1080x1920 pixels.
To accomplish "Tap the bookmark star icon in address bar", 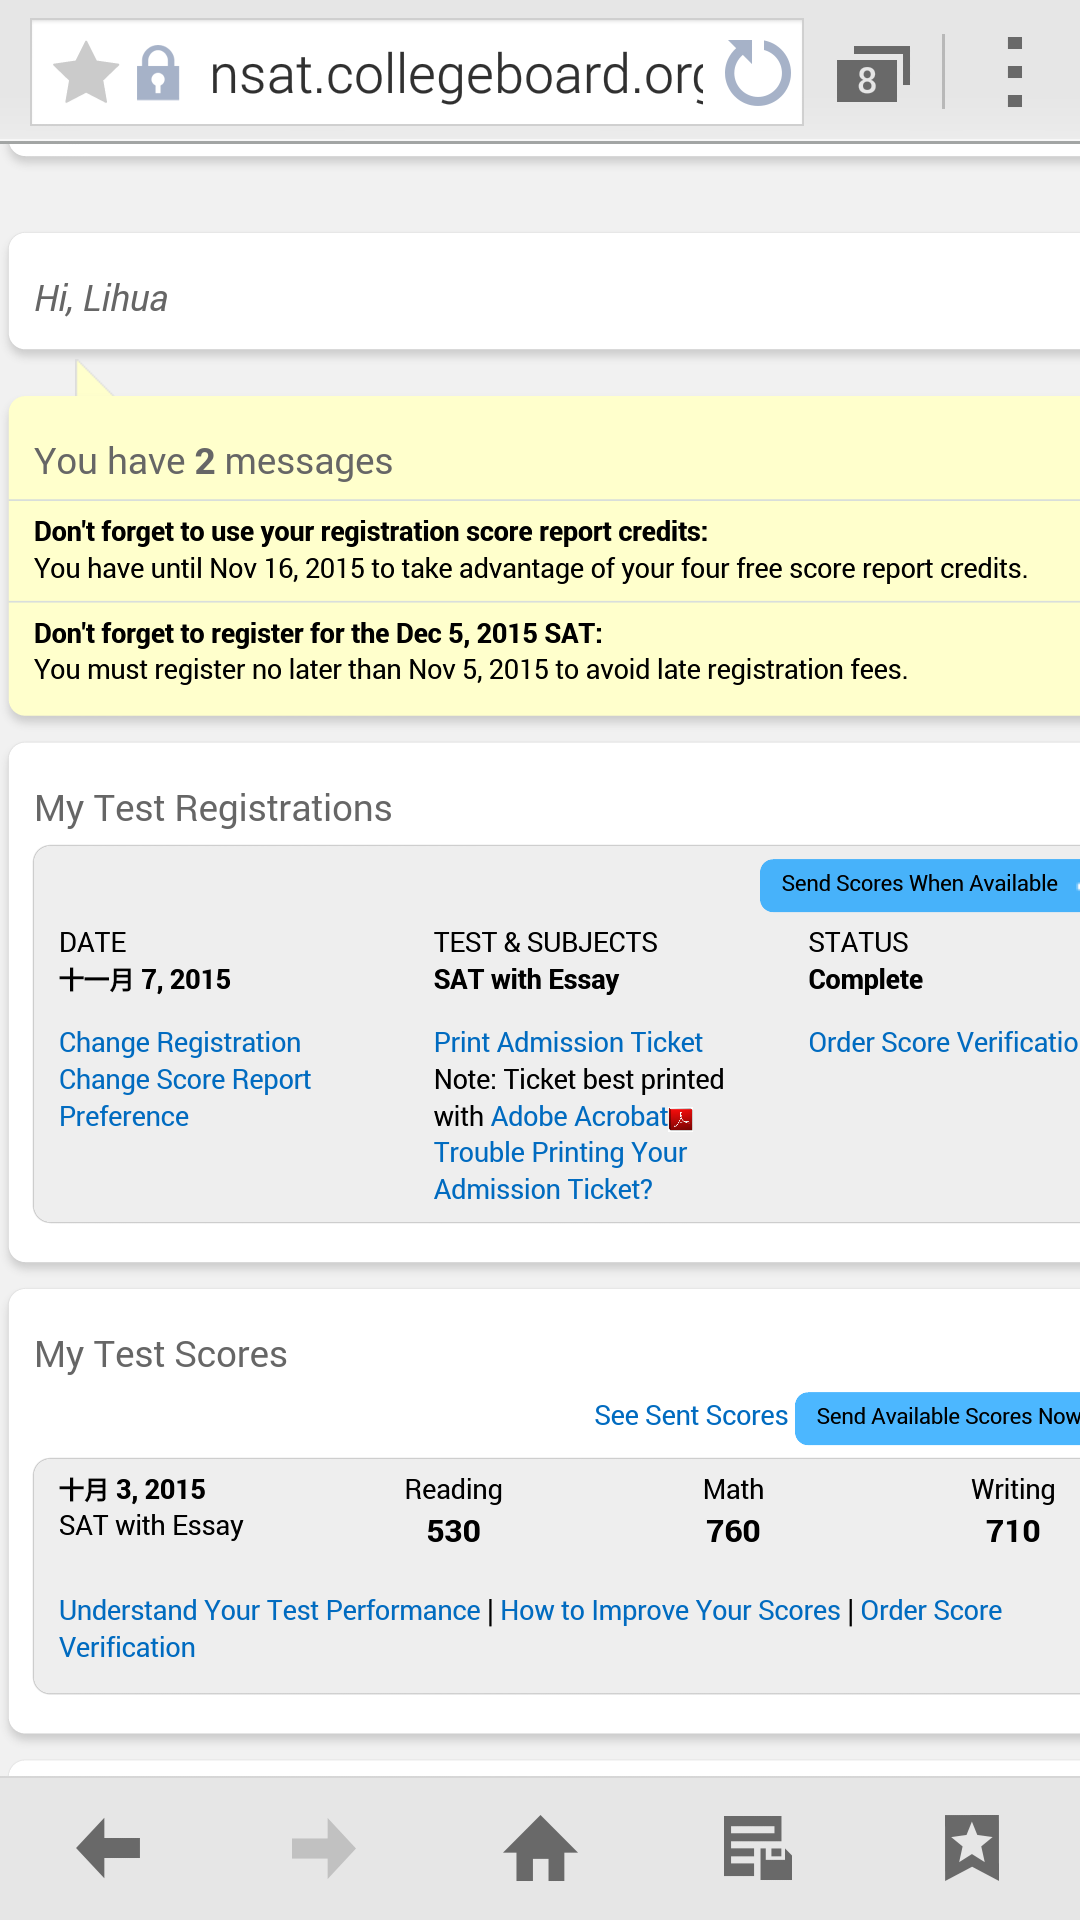I will click(86, 73).
